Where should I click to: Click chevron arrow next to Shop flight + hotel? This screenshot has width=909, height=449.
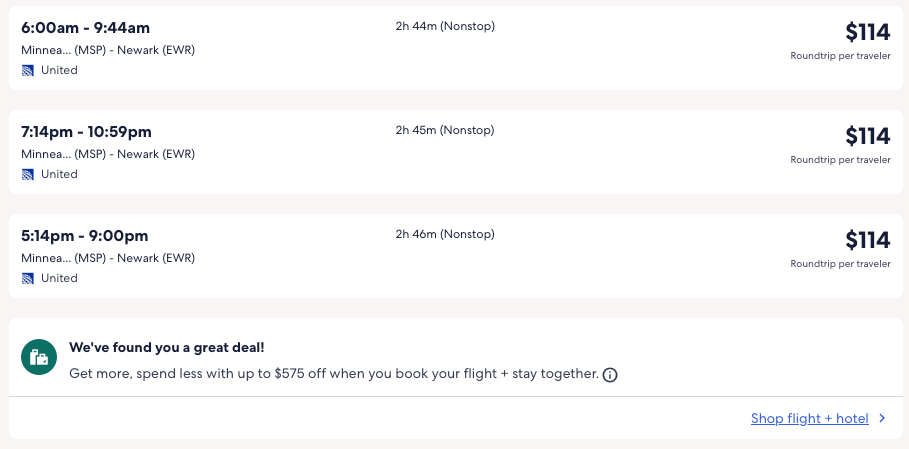click(x=882, y=419)
